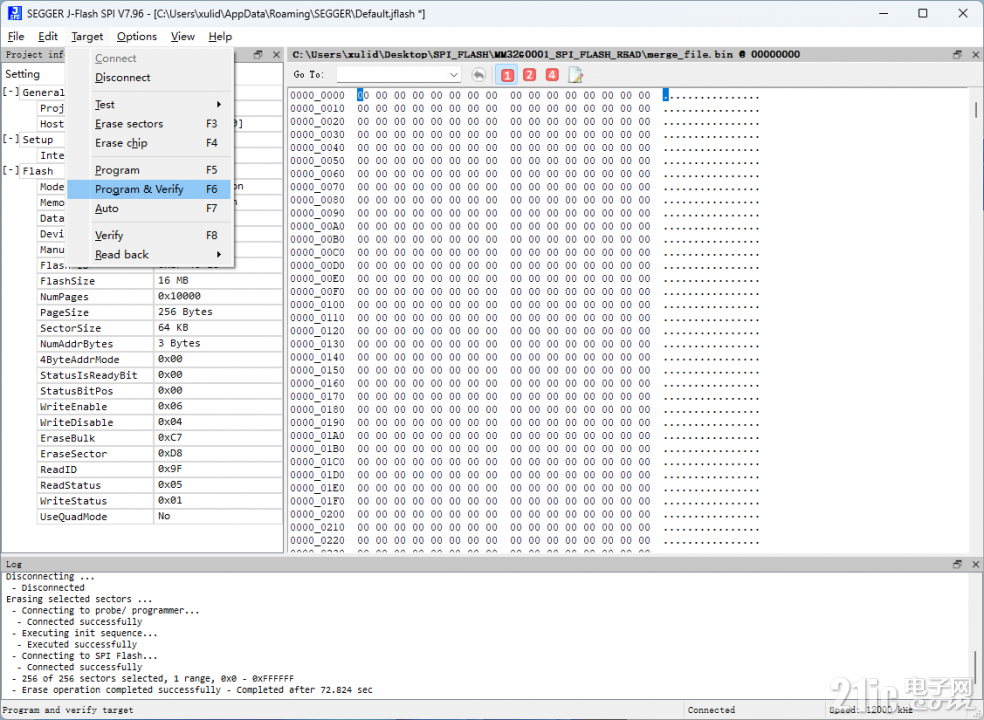
Task: Click the 4ByteAddrMode setting row
Action: click(x=159, y=359)
